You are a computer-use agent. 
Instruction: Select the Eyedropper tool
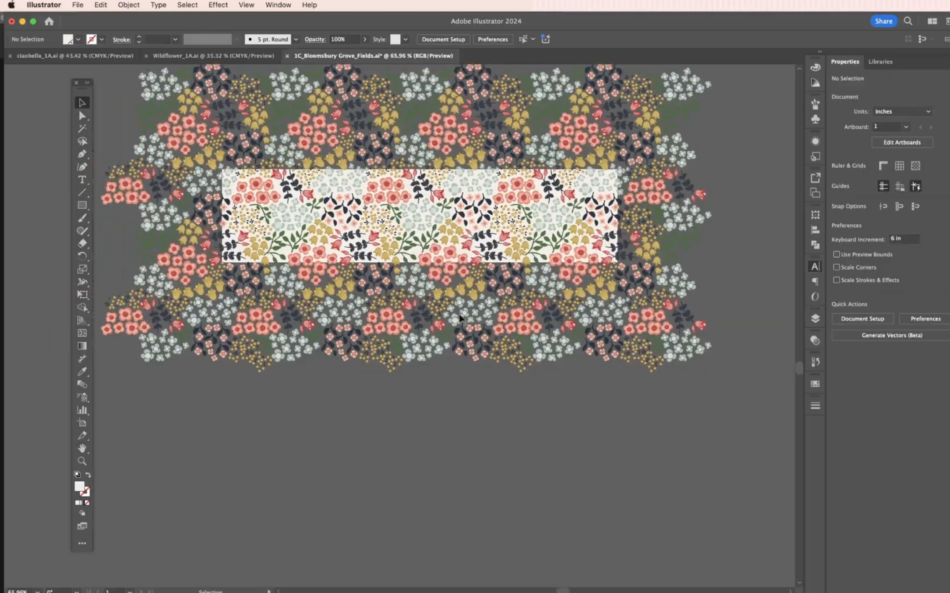click(82, 371)
